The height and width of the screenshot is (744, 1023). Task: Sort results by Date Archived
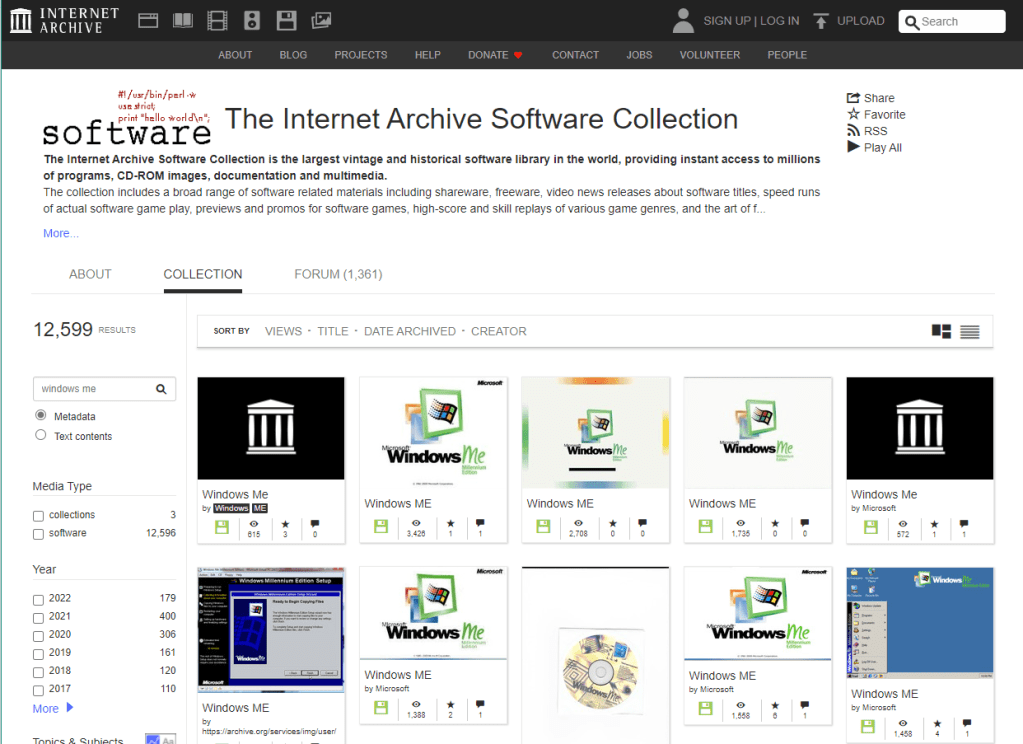point(409,330)
